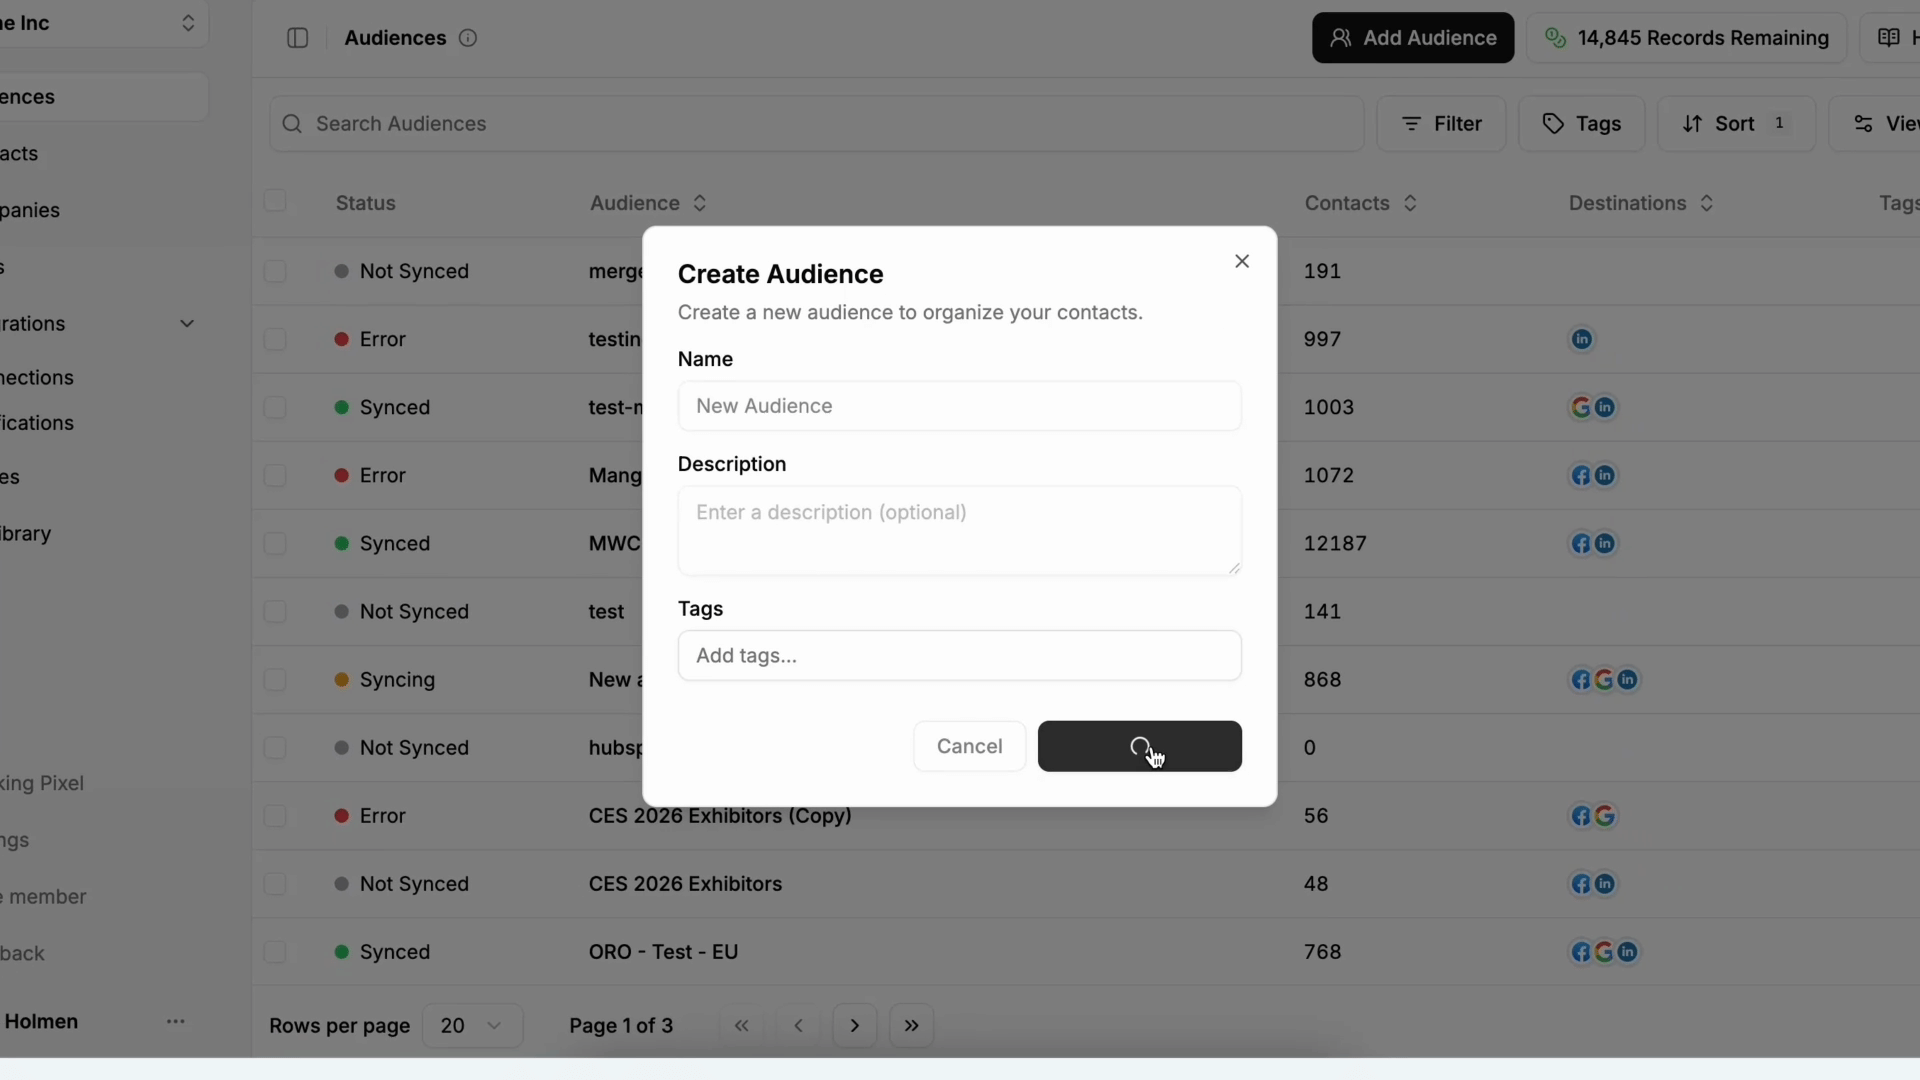The width and height of the screenshot is (1920, 1080).
Task: Click the search magnifier icon
Action: 292,124
